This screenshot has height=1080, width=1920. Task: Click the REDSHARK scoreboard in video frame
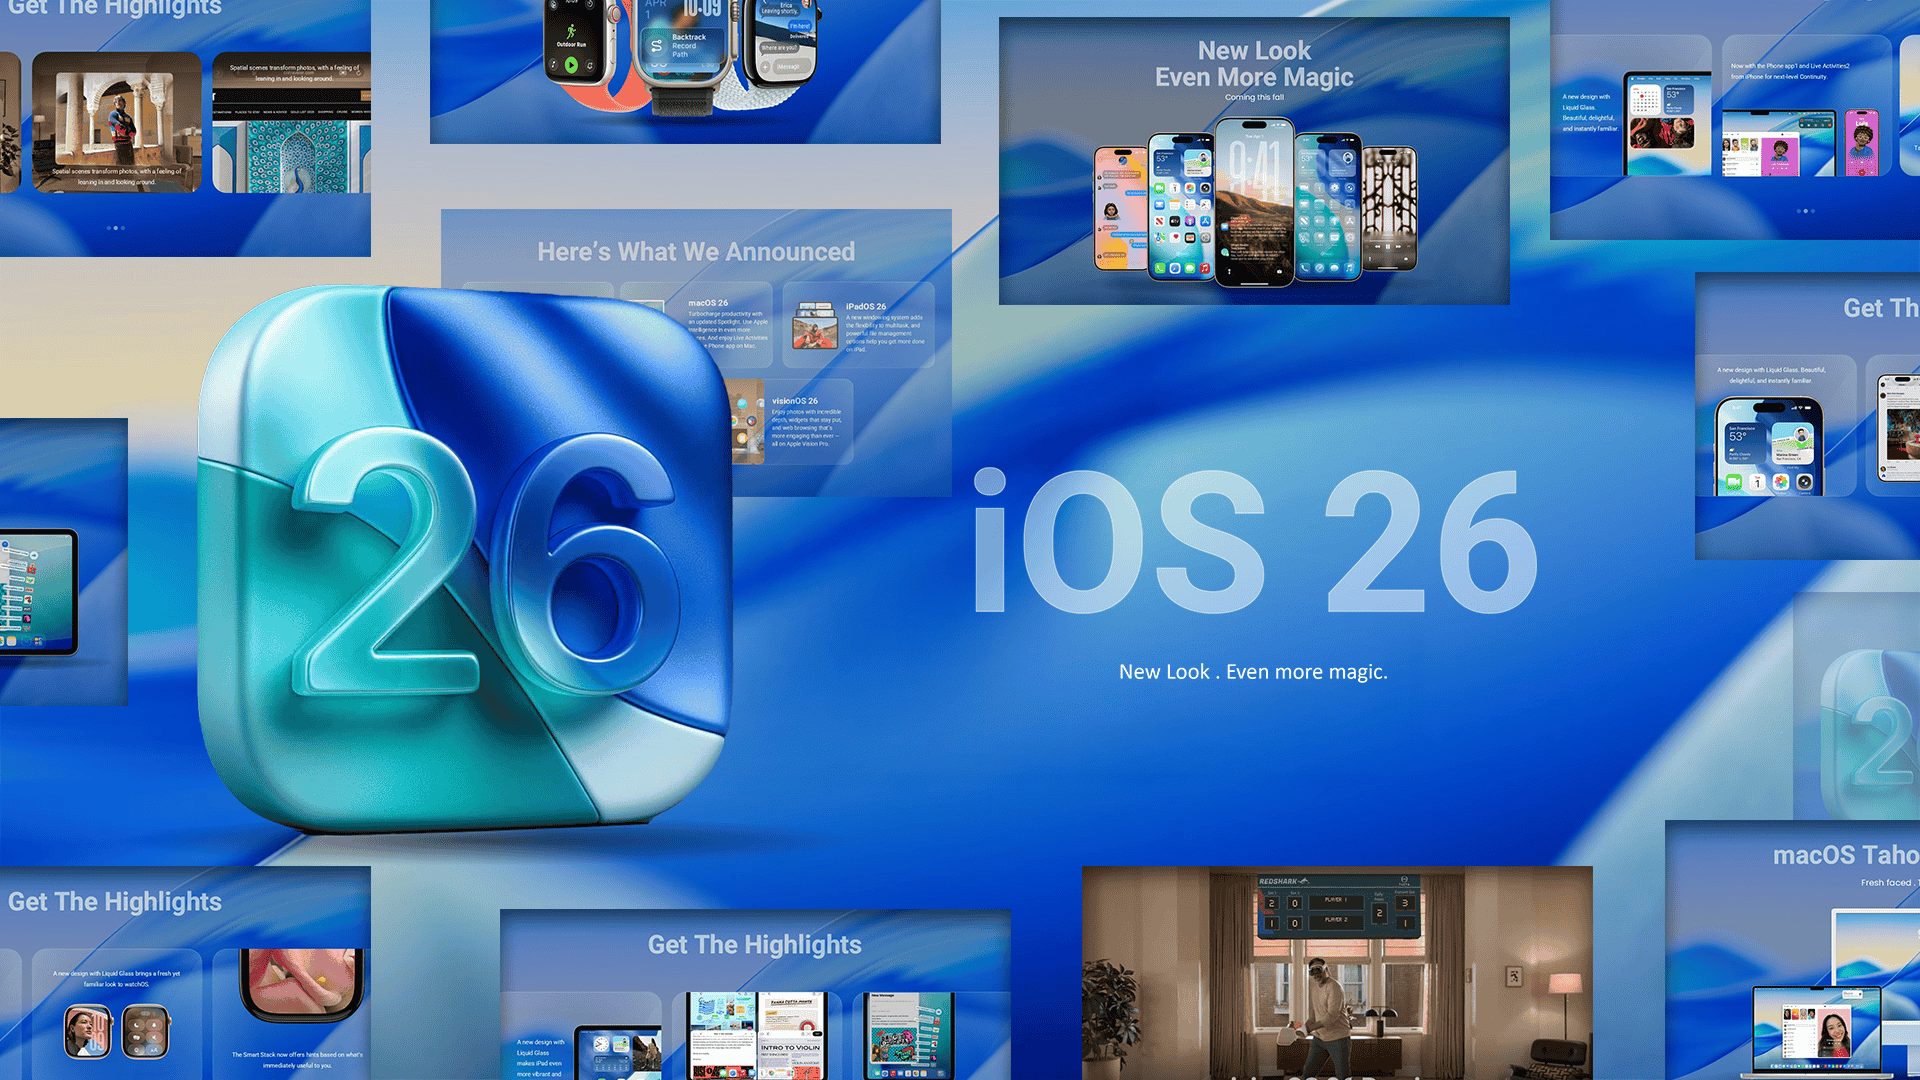(1337, 907)
